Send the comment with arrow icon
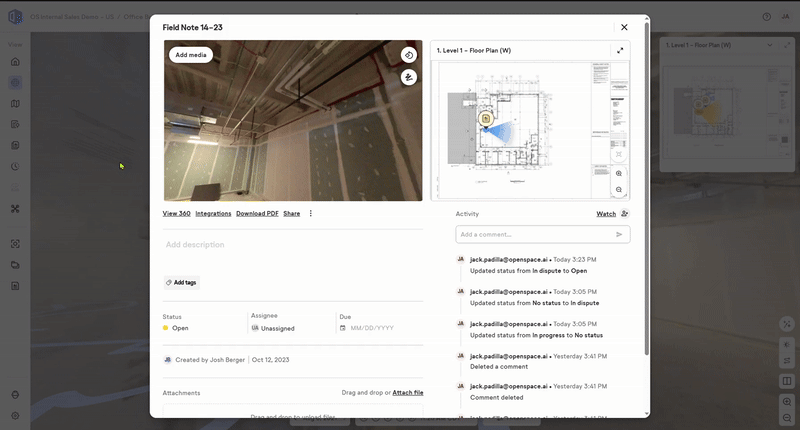 click(x=619, y=235)
